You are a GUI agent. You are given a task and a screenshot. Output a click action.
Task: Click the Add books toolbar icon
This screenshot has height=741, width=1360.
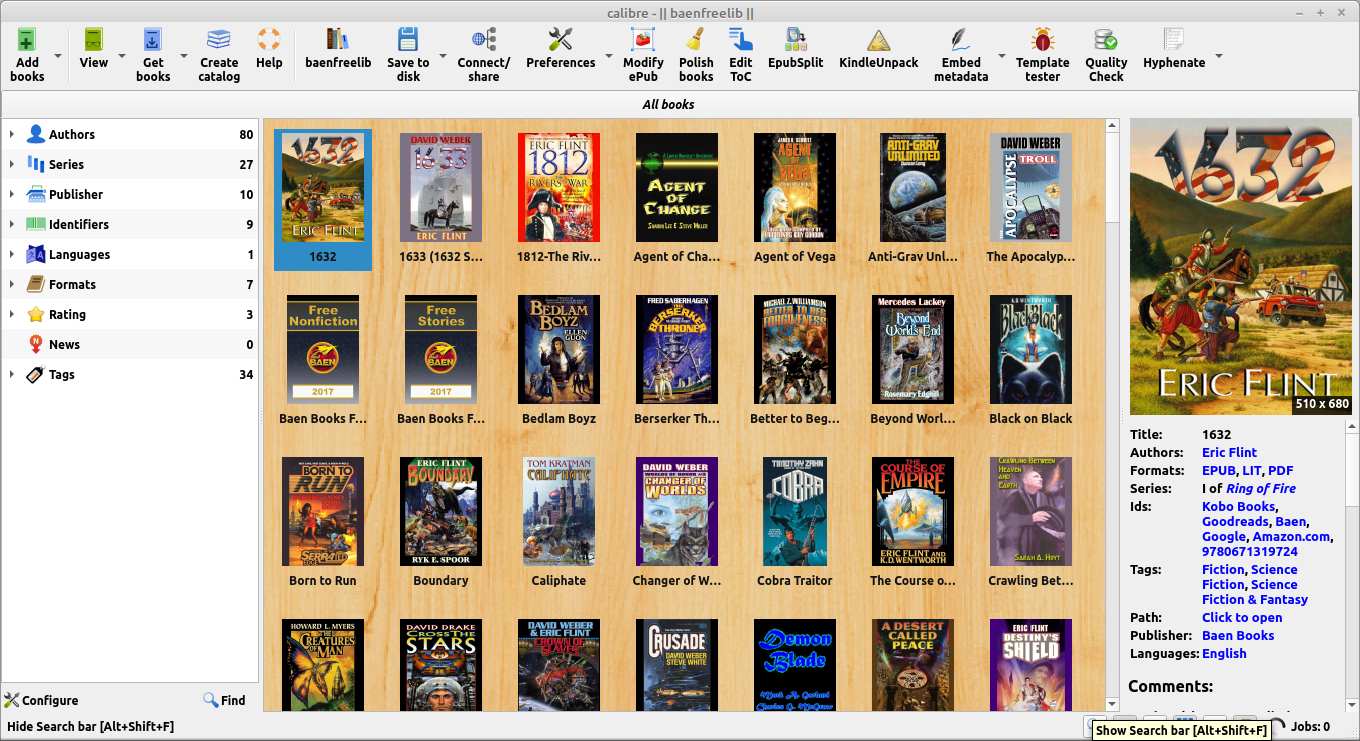tap(27, 40)
